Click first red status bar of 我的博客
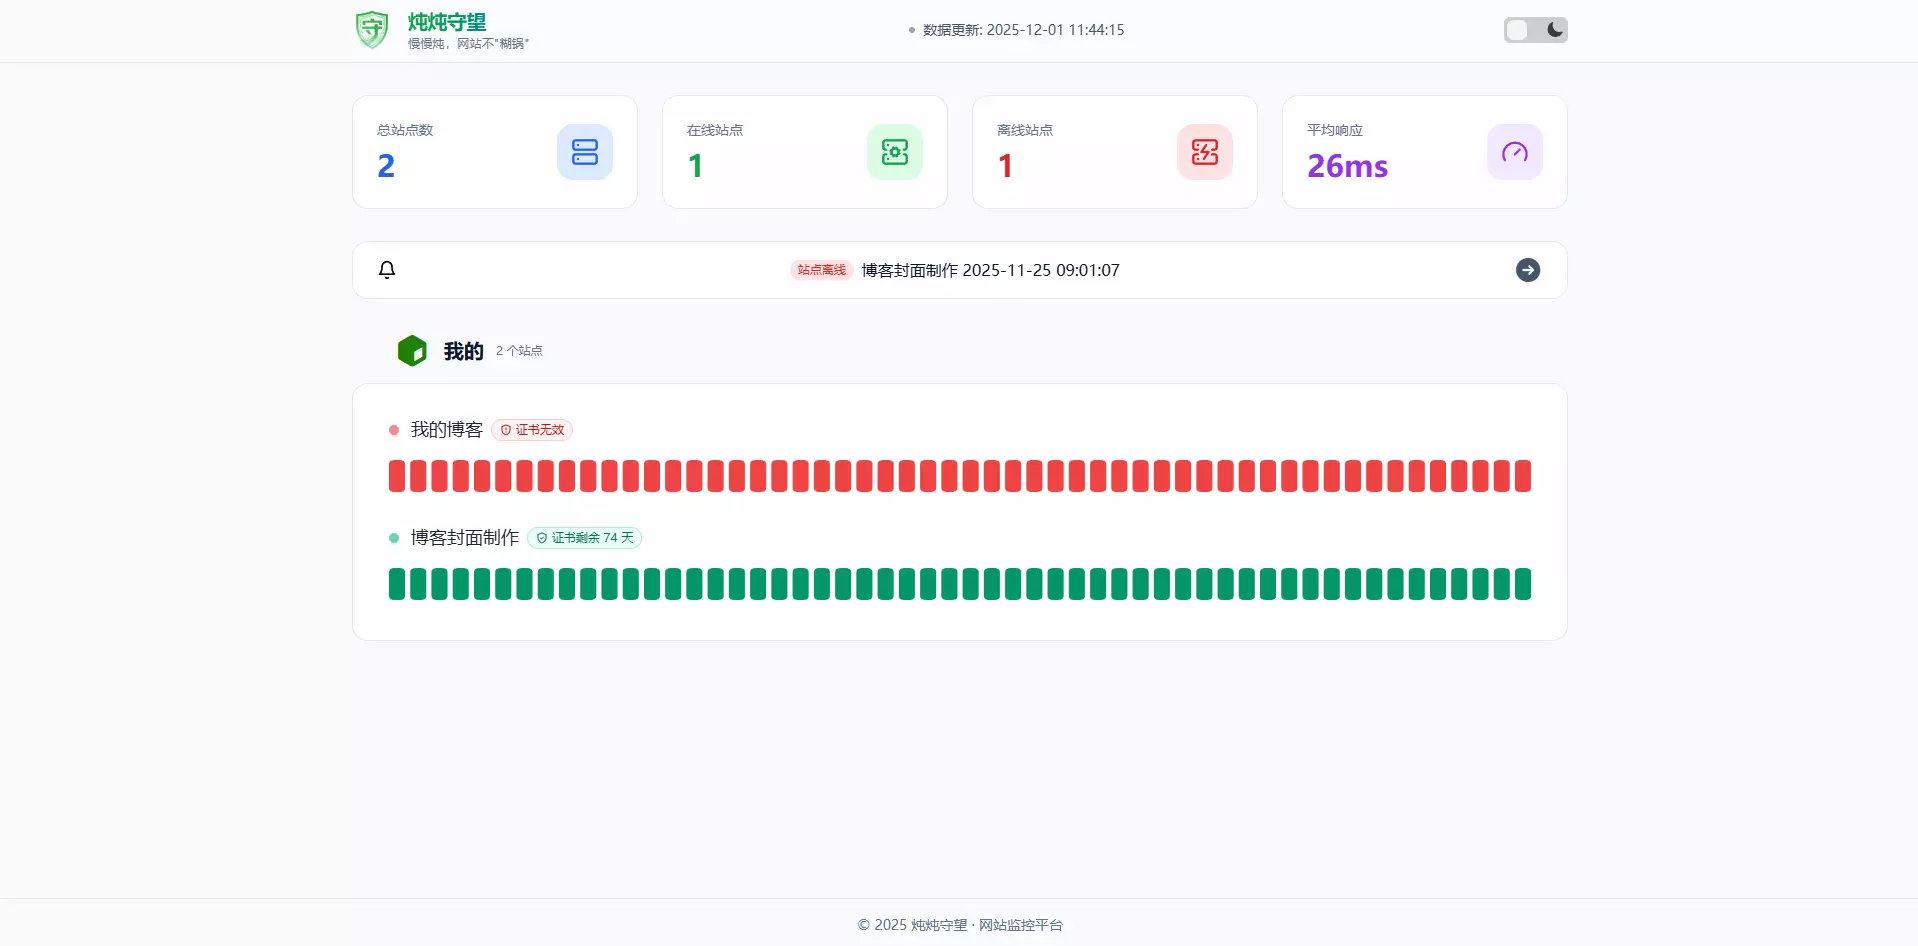 [x=397, y=476]
